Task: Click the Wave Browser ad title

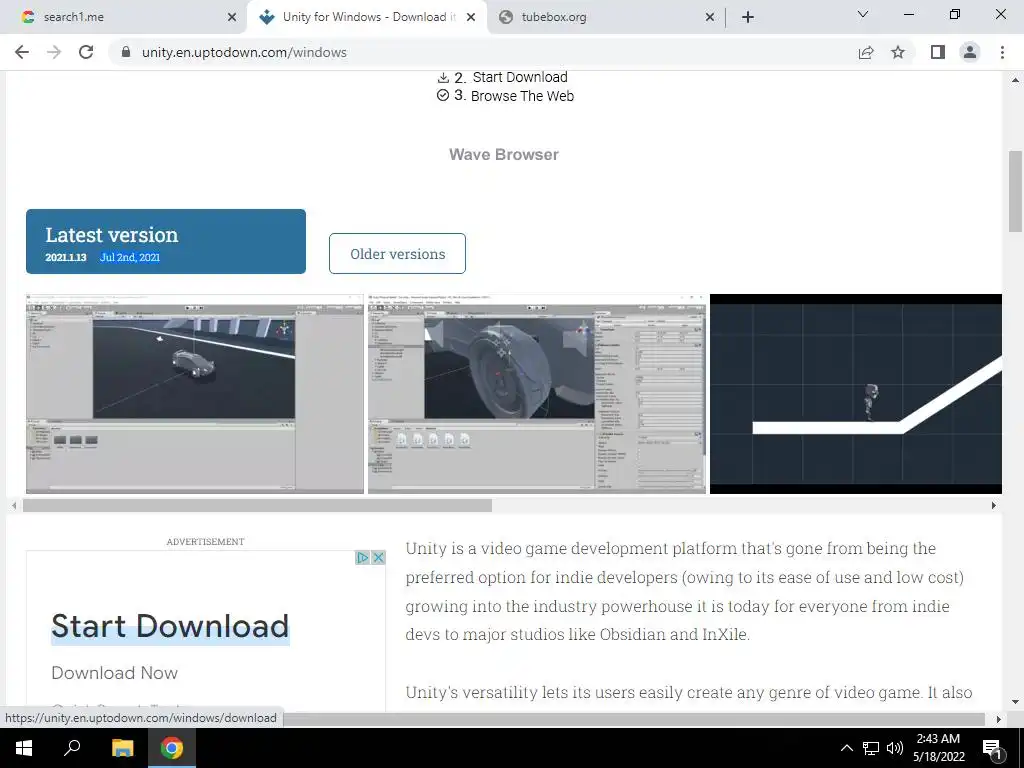Action: [x=504, y=155]
